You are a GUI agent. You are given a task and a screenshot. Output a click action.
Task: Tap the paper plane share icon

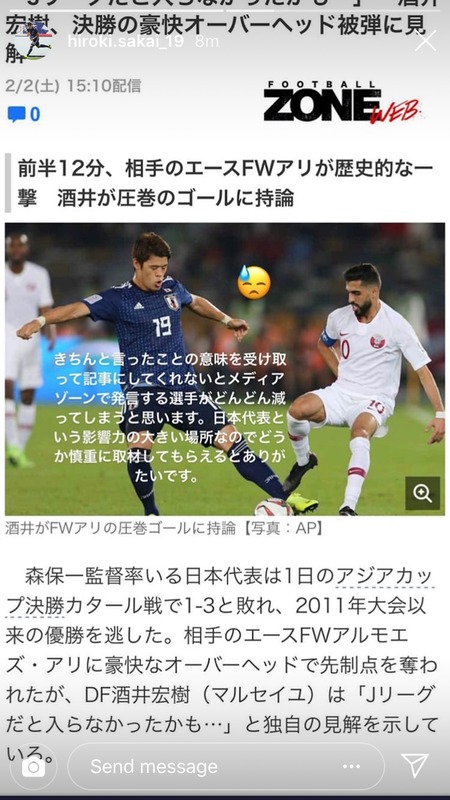tap(414, 765)
